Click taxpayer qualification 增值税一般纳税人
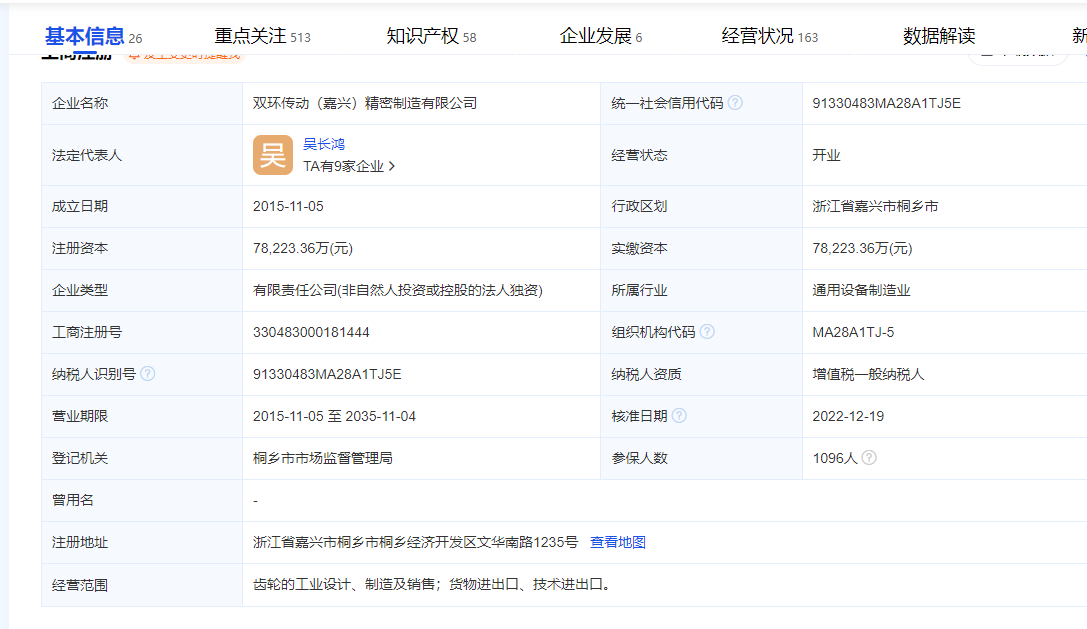The height and width of the screenshot is (629, 1087). click(x=868, y=374)
